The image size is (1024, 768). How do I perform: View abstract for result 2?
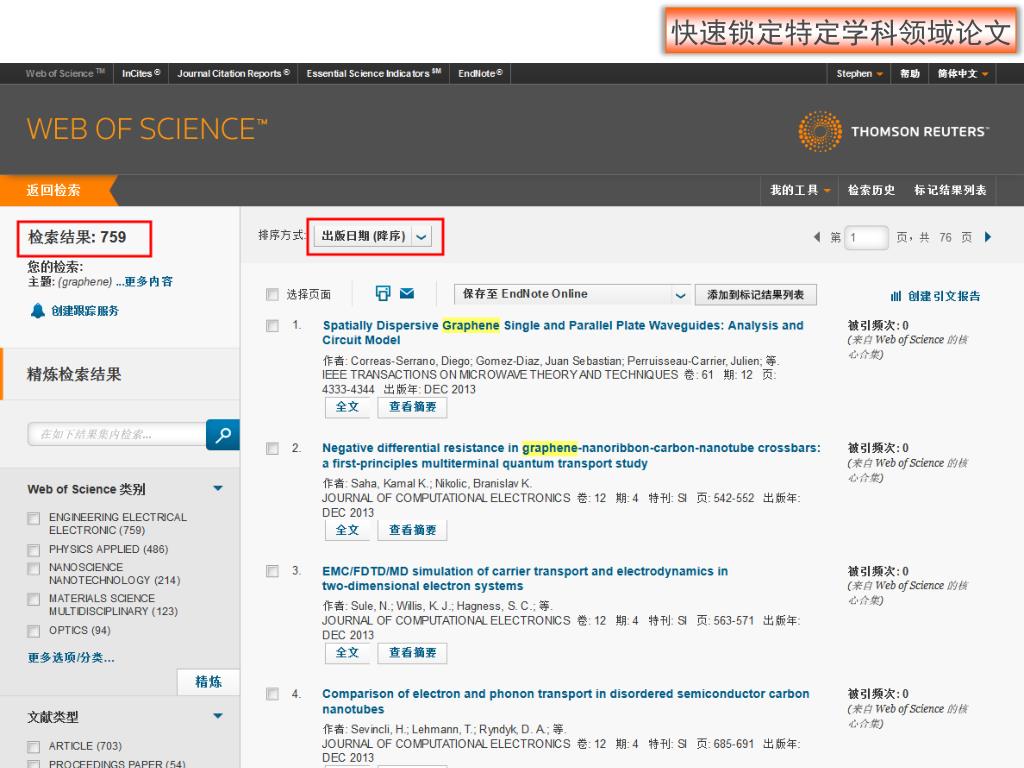coord(413,530)
